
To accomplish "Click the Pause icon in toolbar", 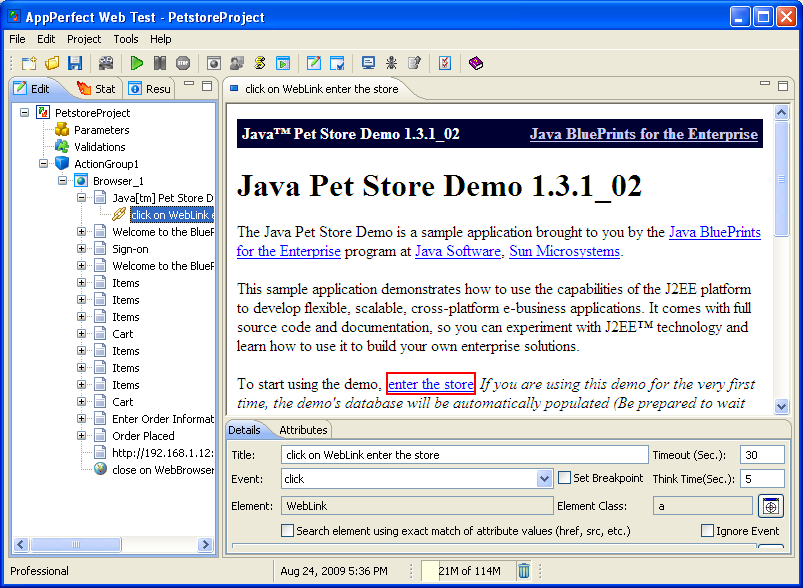I will [x=160, y=63].
